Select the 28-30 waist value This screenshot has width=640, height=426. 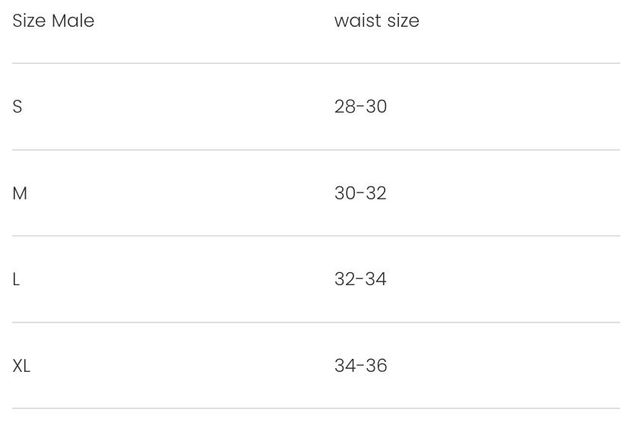coord(360,107)
